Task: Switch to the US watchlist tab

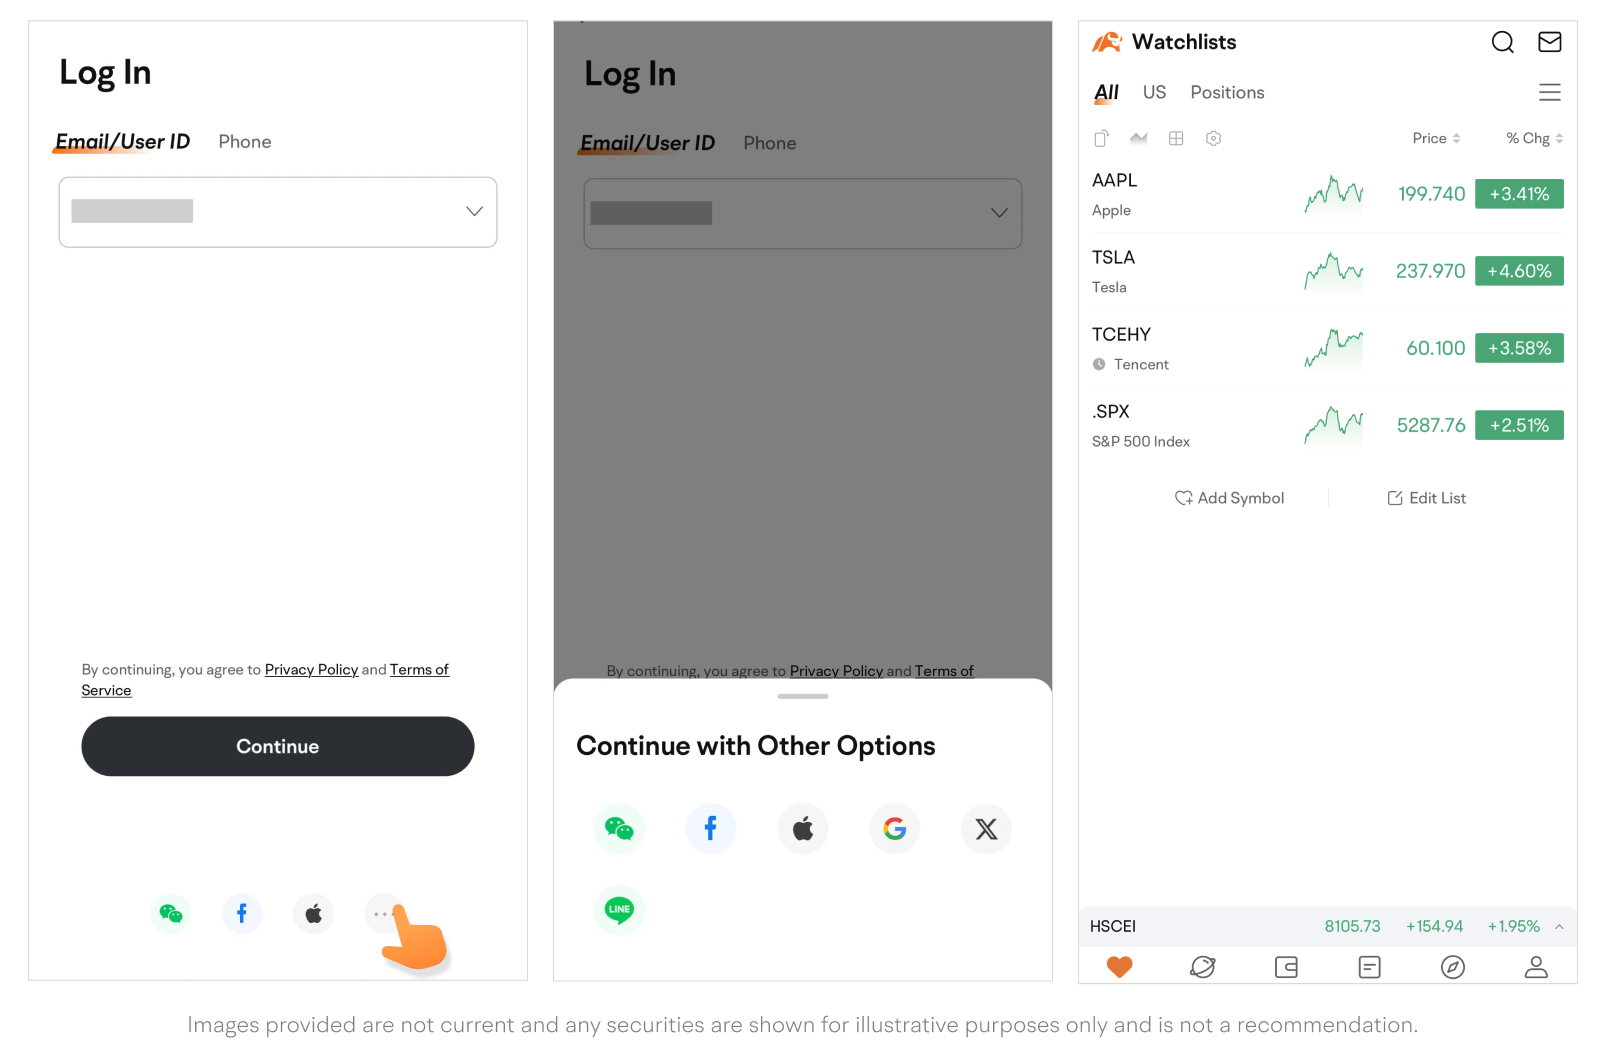Action: pos(1154,93)
